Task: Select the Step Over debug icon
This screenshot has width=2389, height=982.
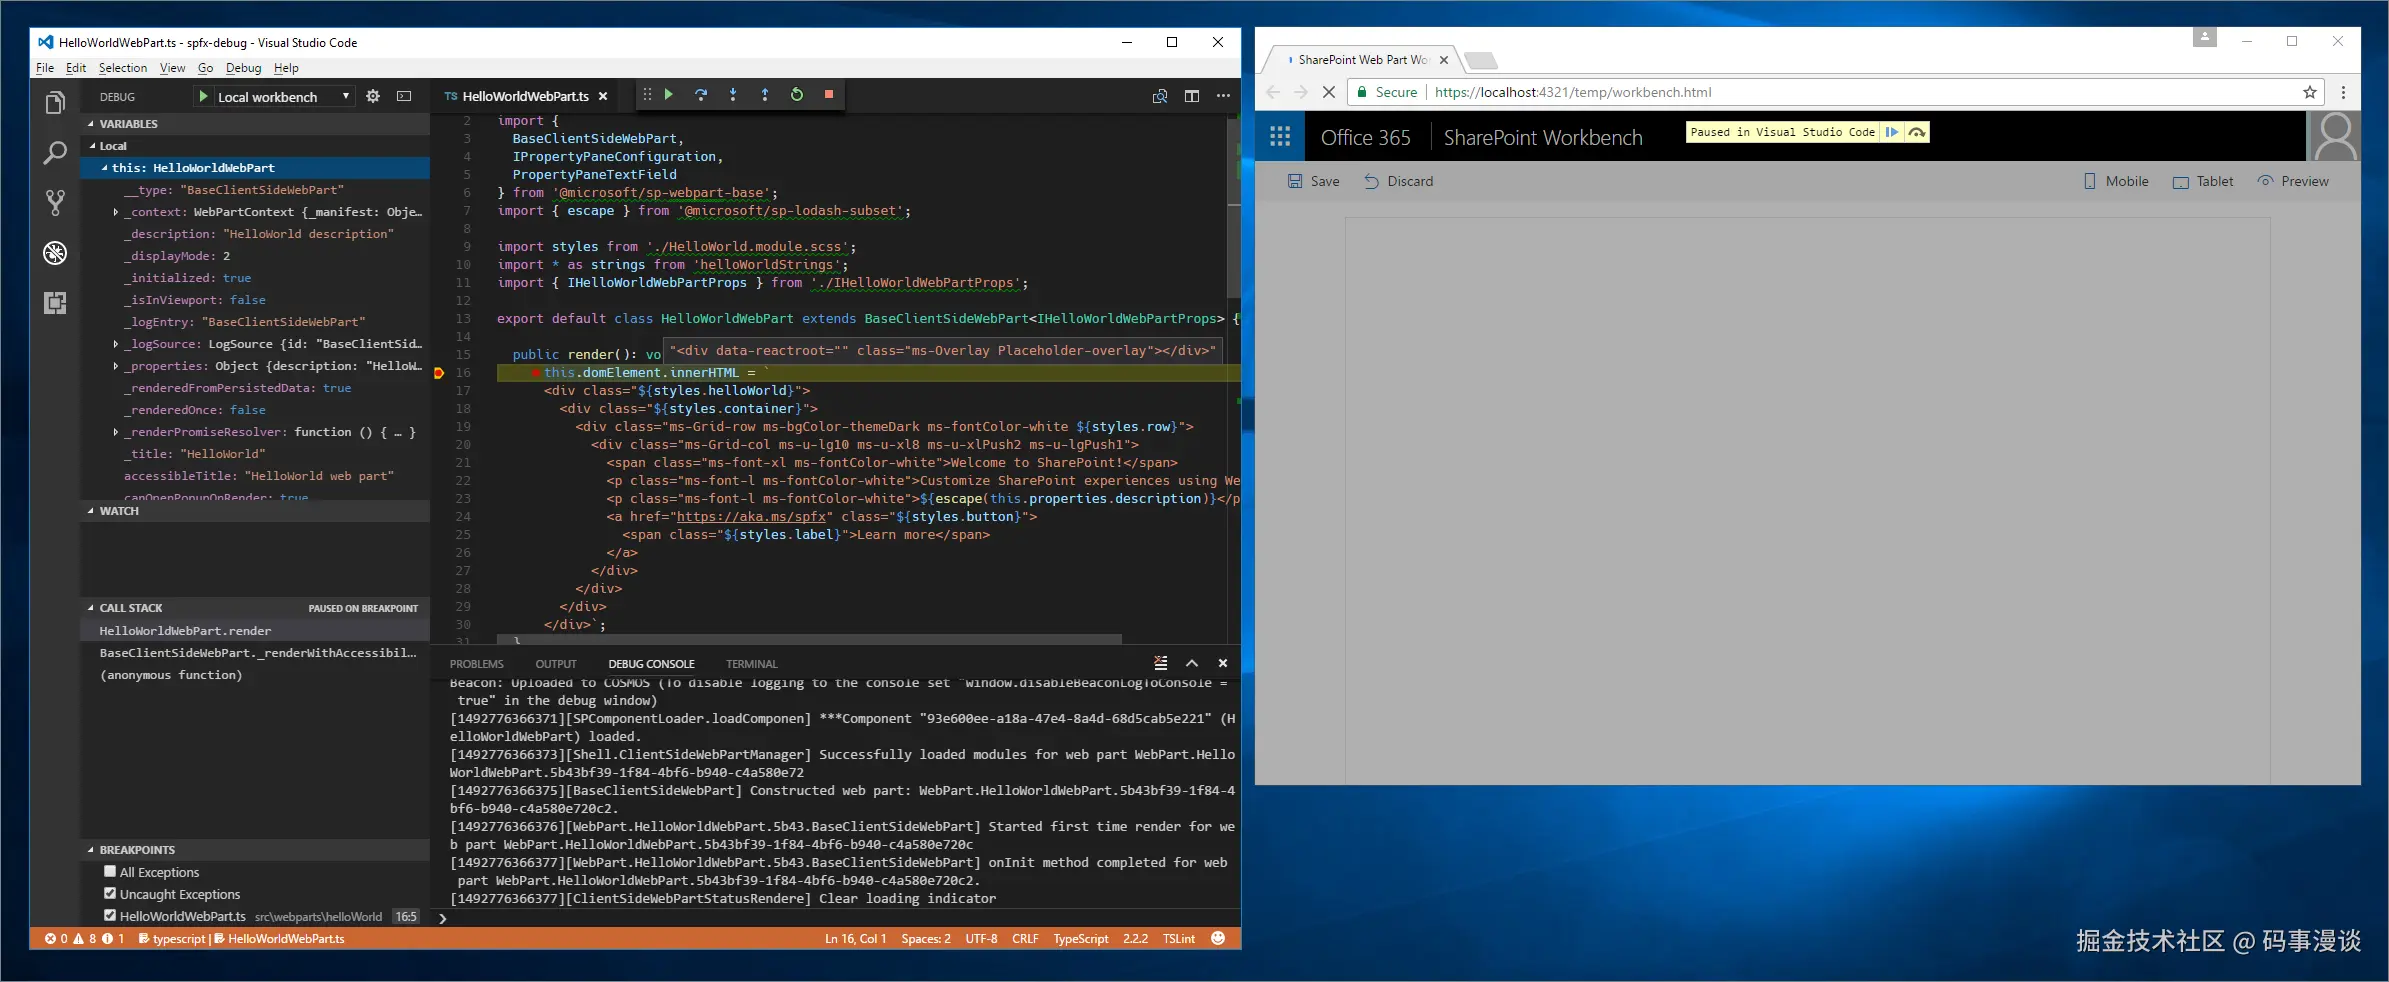Action: (x=701, y=94)
